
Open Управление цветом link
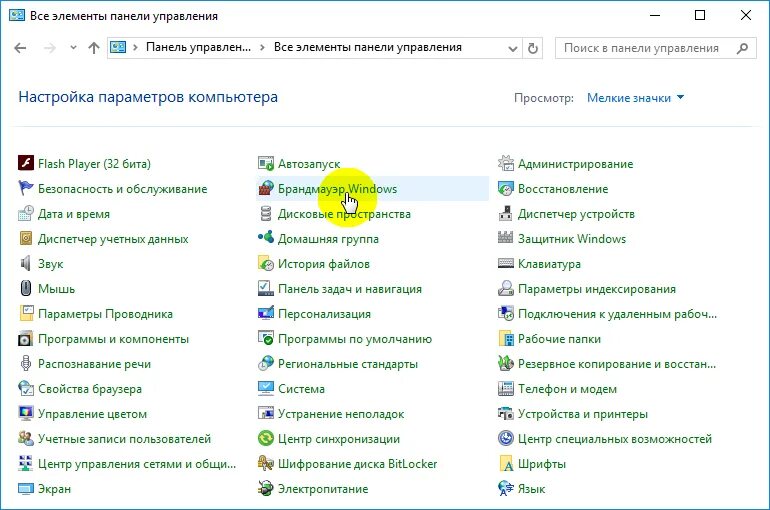tap(92, 414)
